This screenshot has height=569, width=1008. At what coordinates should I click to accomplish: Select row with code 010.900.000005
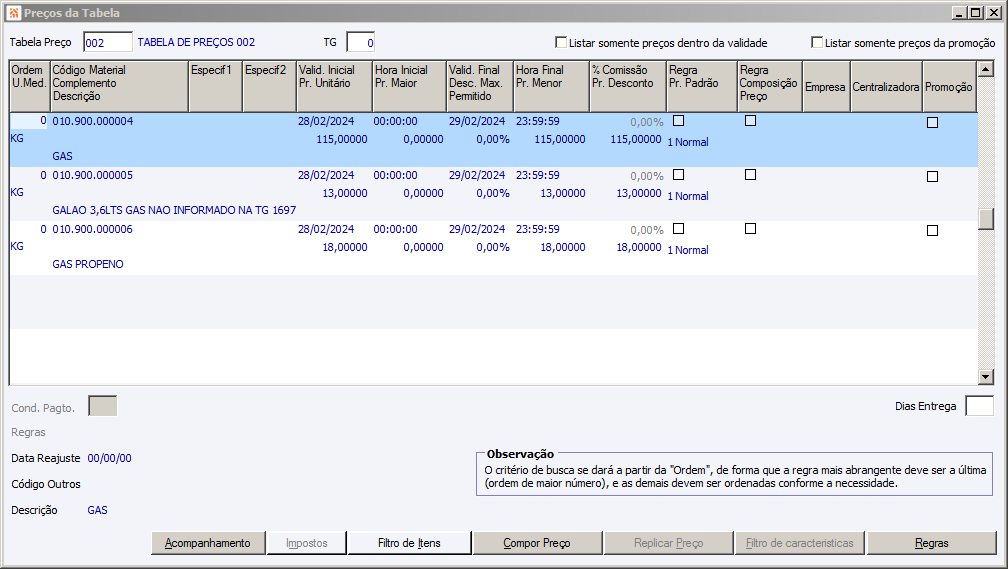coord(93,176)
